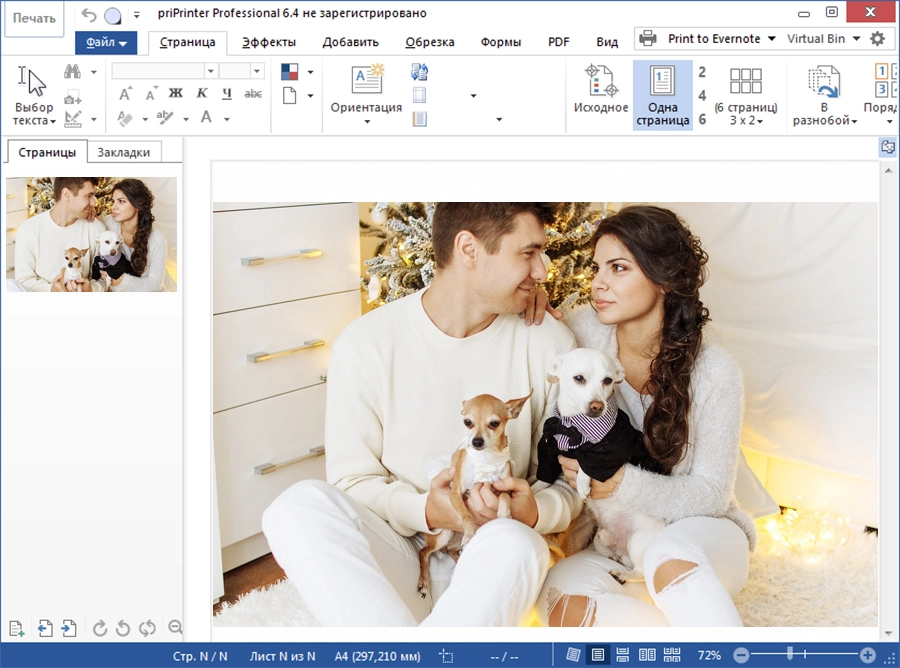This screenshot has height=668, width=900.
Task: Click the rotate clockwise icon
Action: (100, 629)
